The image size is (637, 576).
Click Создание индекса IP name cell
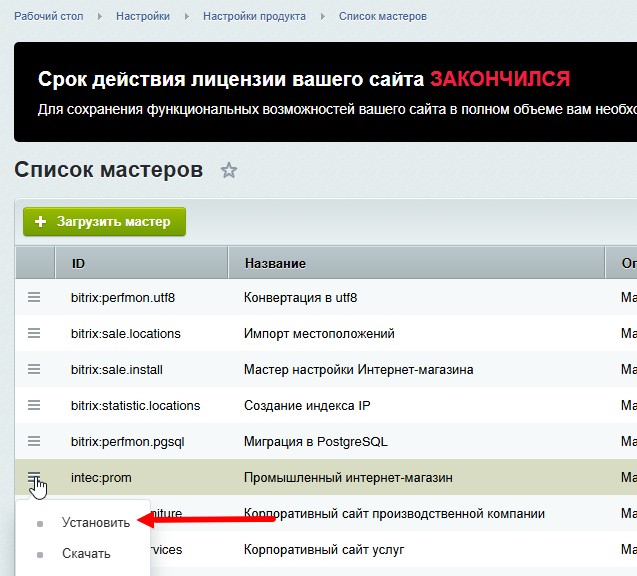point(307,405)
